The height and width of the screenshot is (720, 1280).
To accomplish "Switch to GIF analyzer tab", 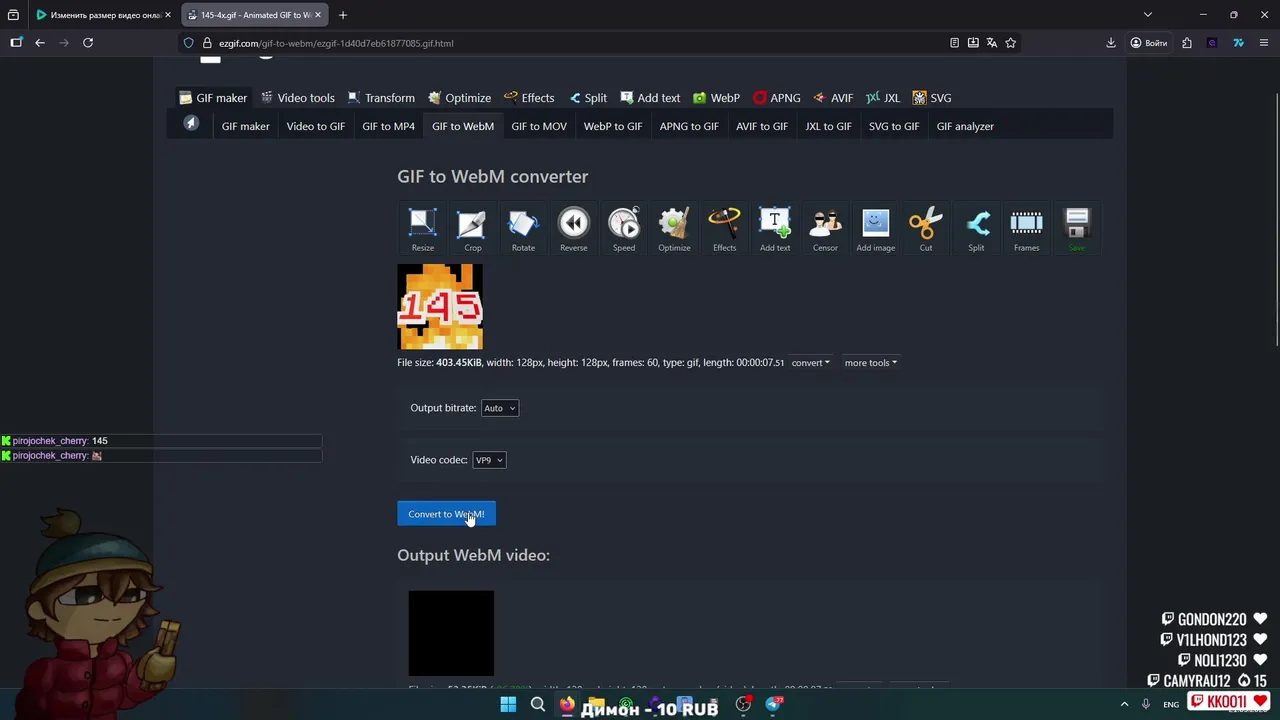I will click(x=965, y=126).
